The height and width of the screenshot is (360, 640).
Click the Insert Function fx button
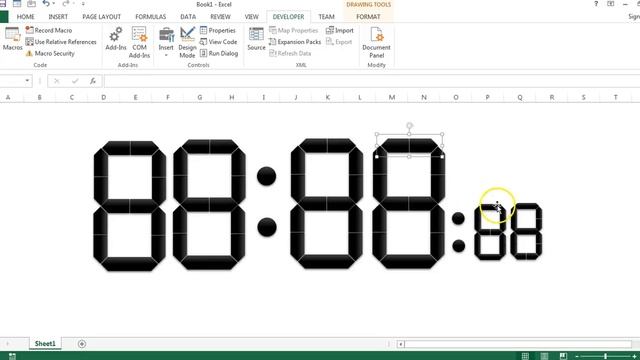pos(93,81)
